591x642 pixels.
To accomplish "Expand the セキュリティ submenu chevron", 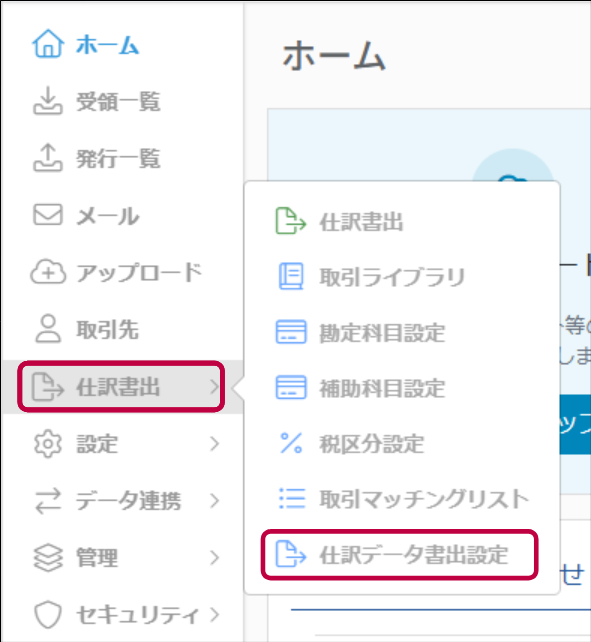I will pos(214,614).
